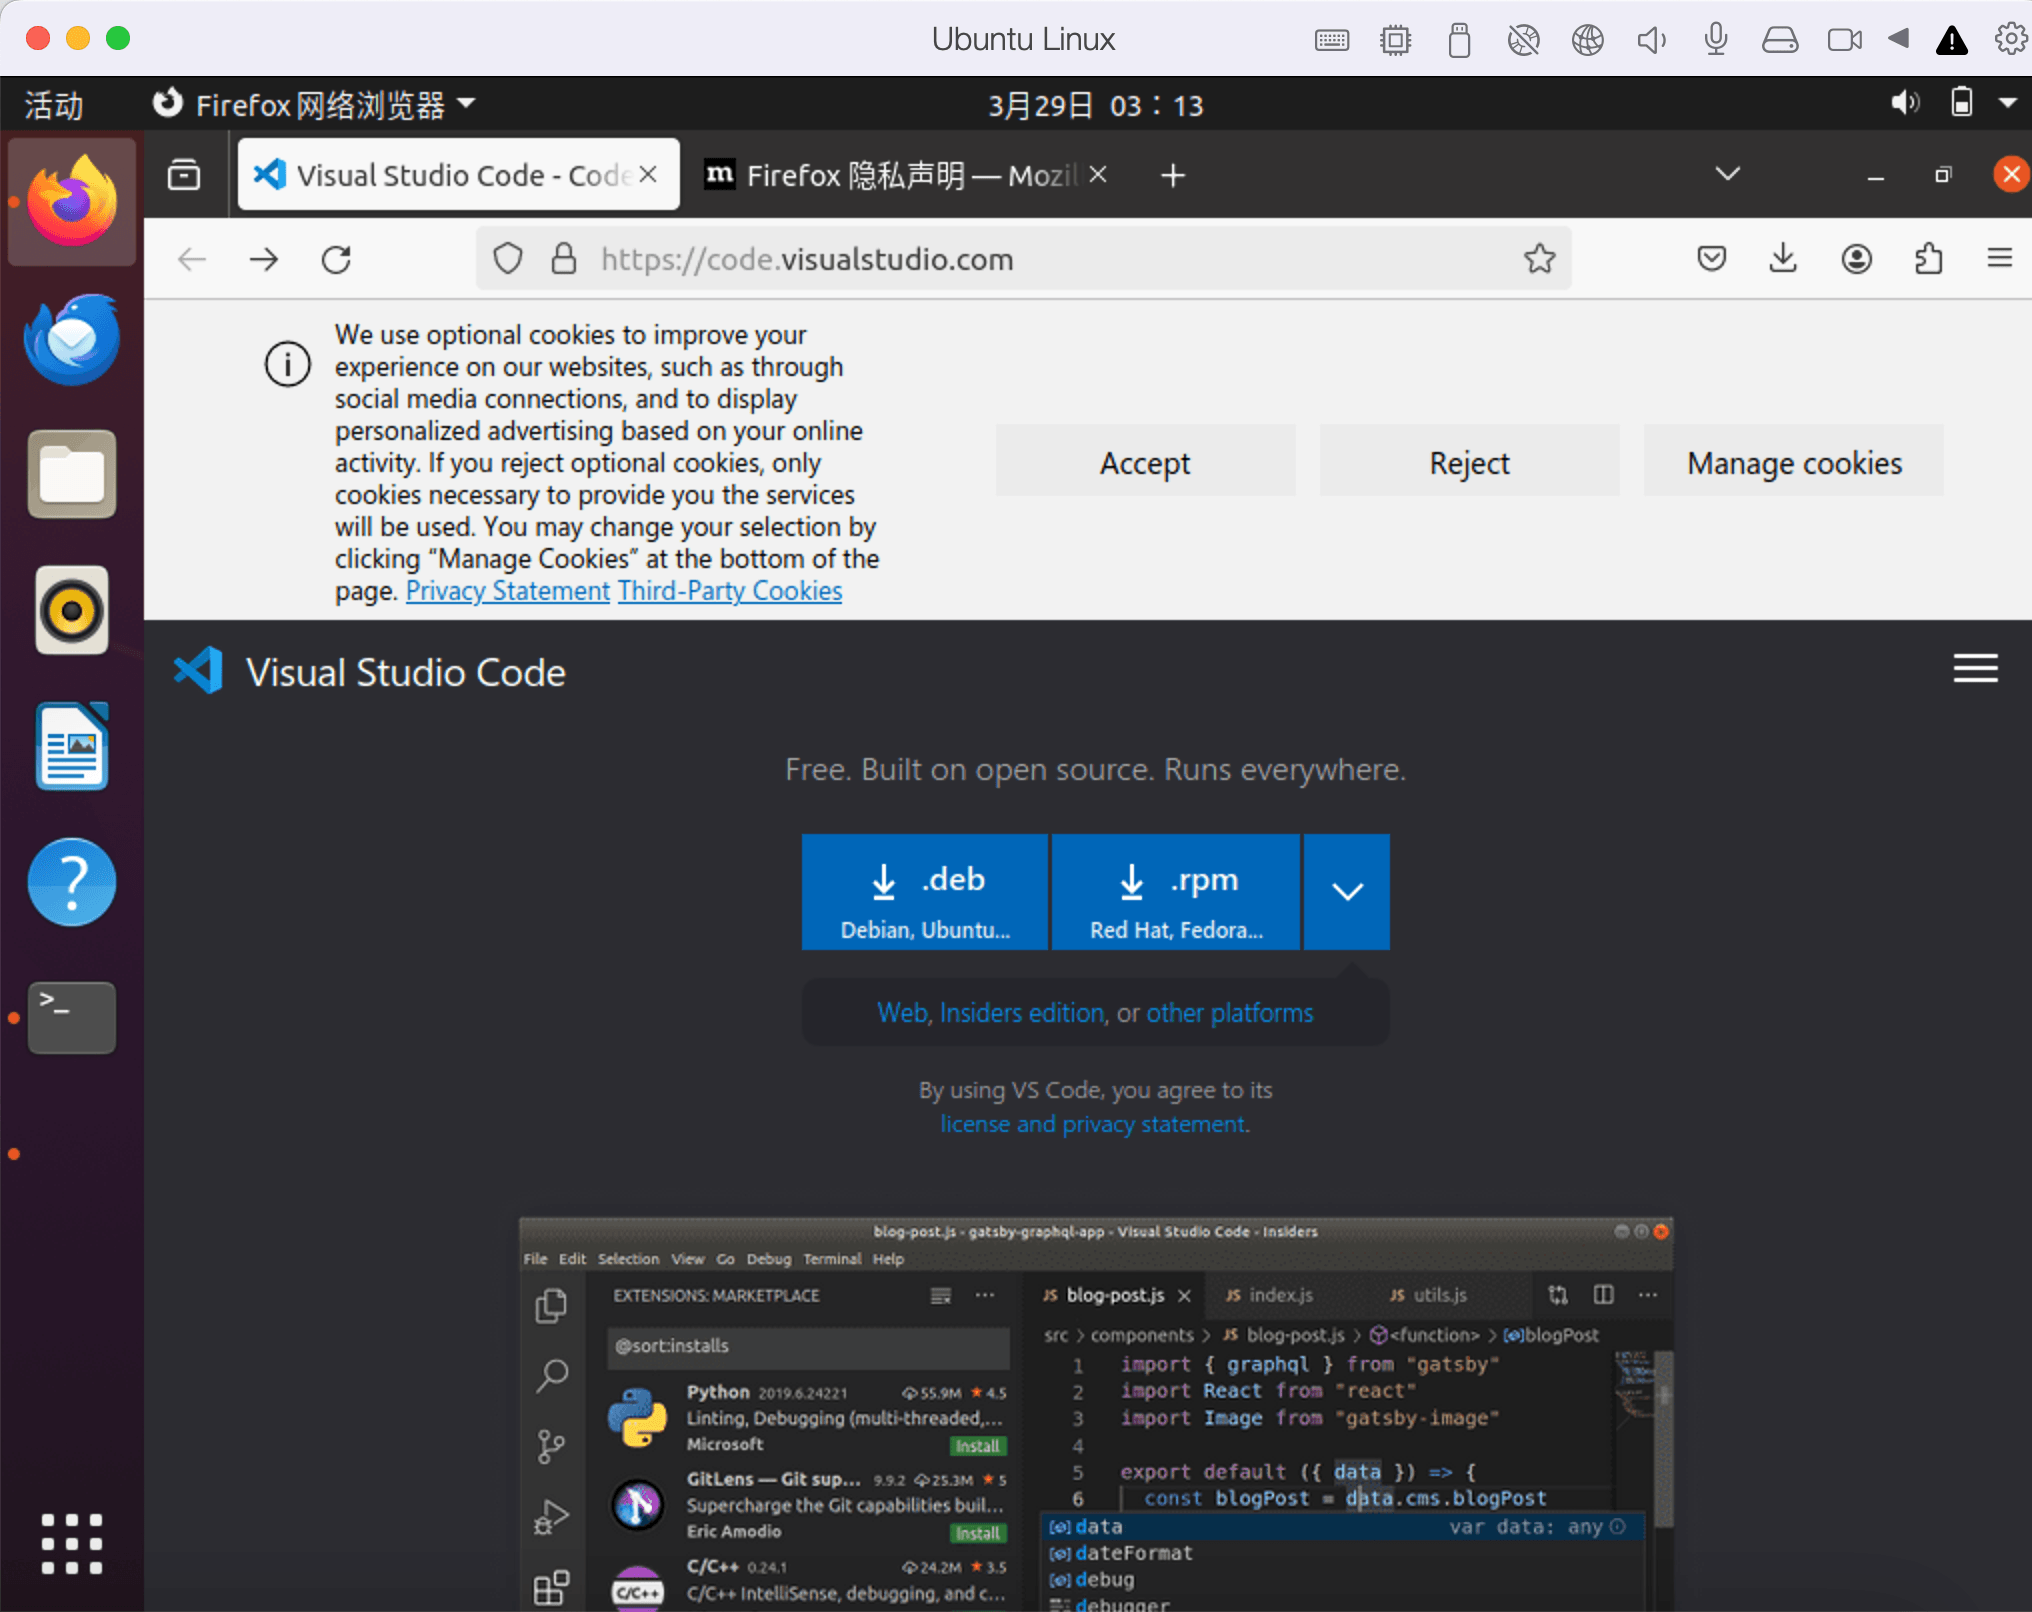Open the Firefox extensions puzzle icon
Screen dimensions: 2032x1612
point(1928,259)
